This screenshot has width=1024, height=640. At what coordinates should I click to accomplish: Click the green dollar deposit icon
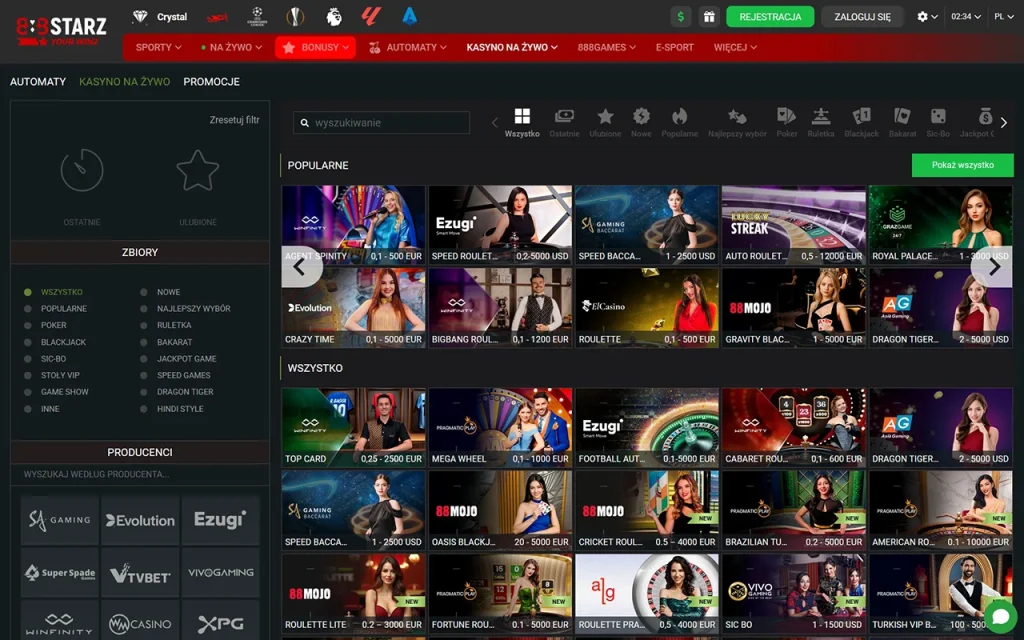click(680, 16)
